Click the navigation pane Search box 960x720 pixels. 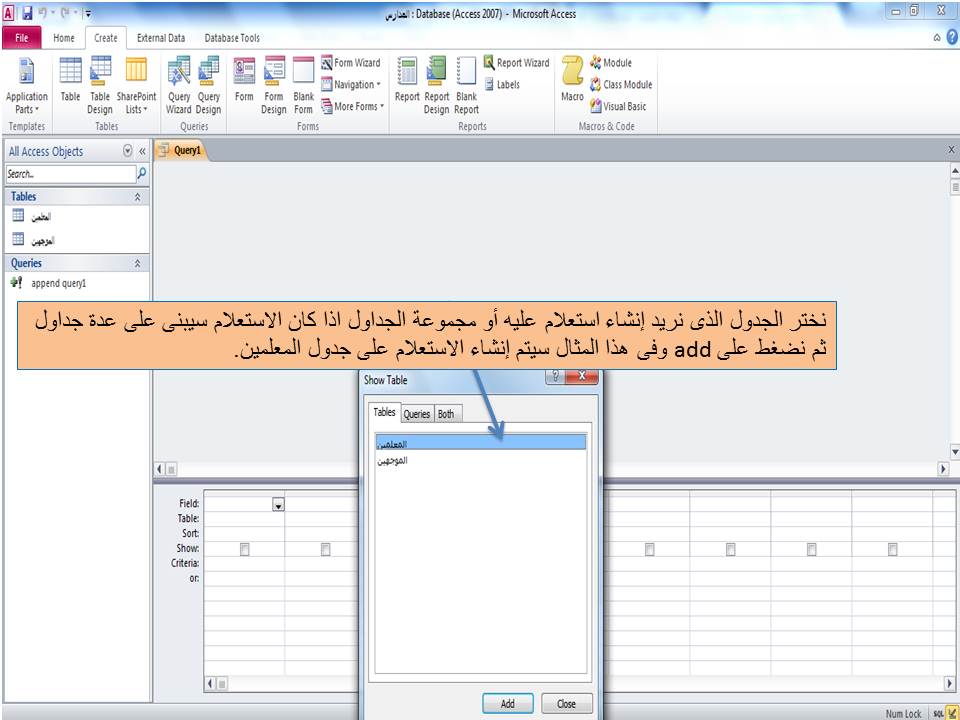(x=71, y=174)
